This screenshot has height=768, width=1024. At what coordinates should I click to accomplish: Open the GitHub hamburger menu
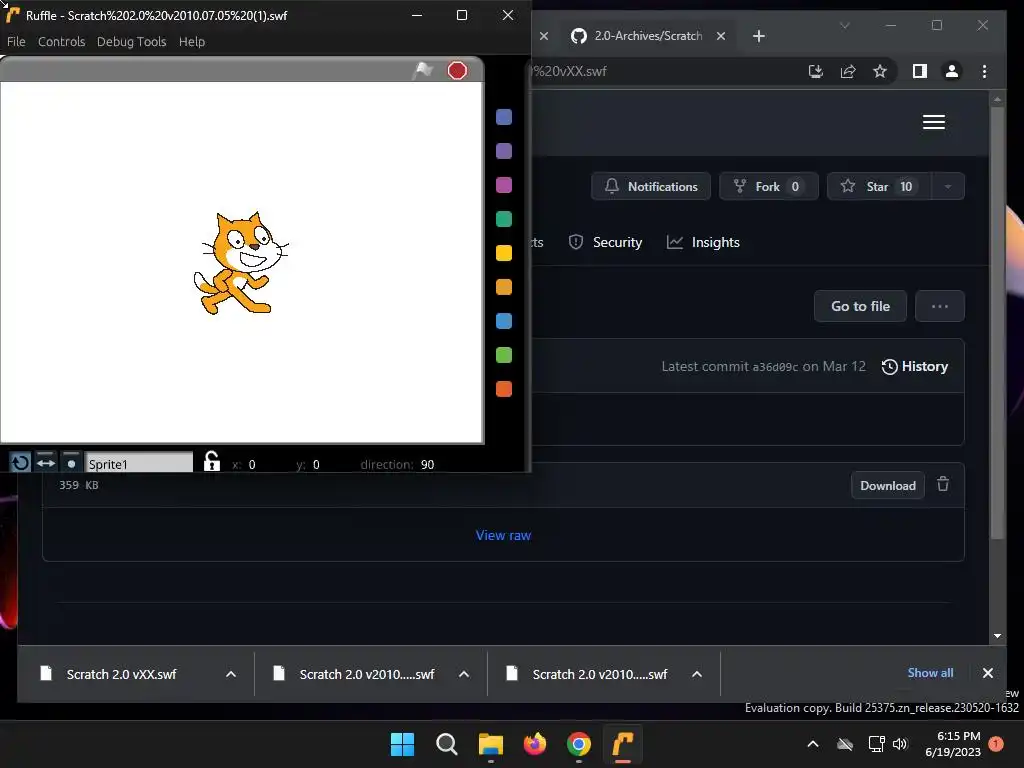tap(933, 122)
